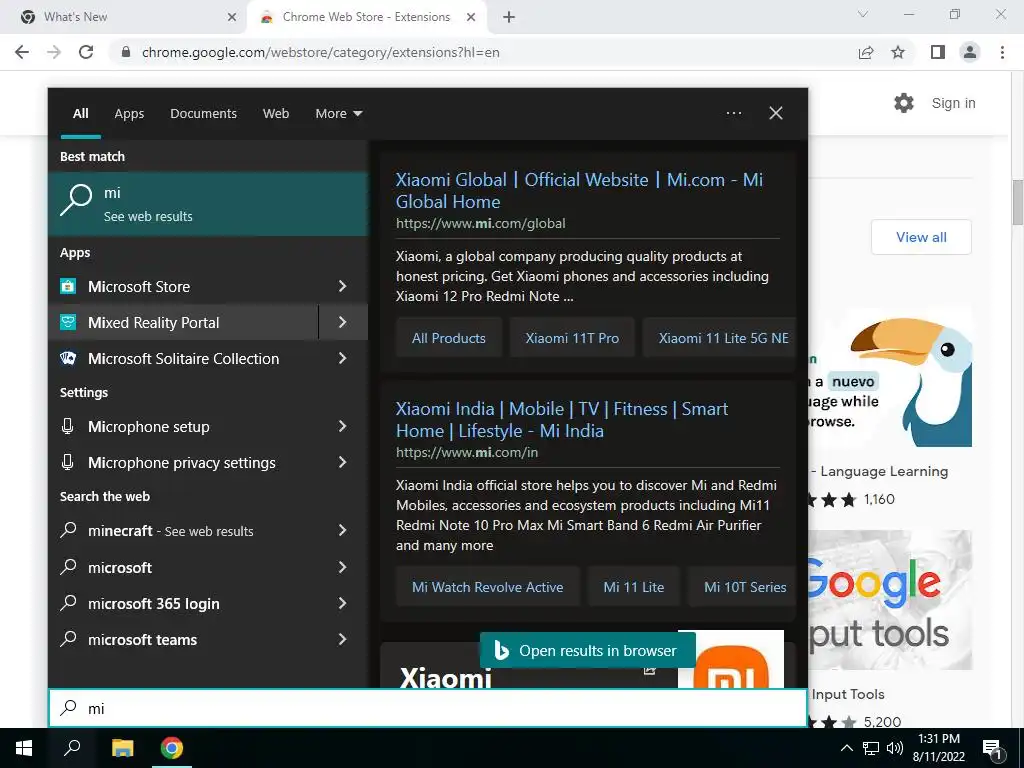The width and height of the screenshot is (1024, 768).
Task: Click the Chrome address bar URL
Action: click(321, 52)
